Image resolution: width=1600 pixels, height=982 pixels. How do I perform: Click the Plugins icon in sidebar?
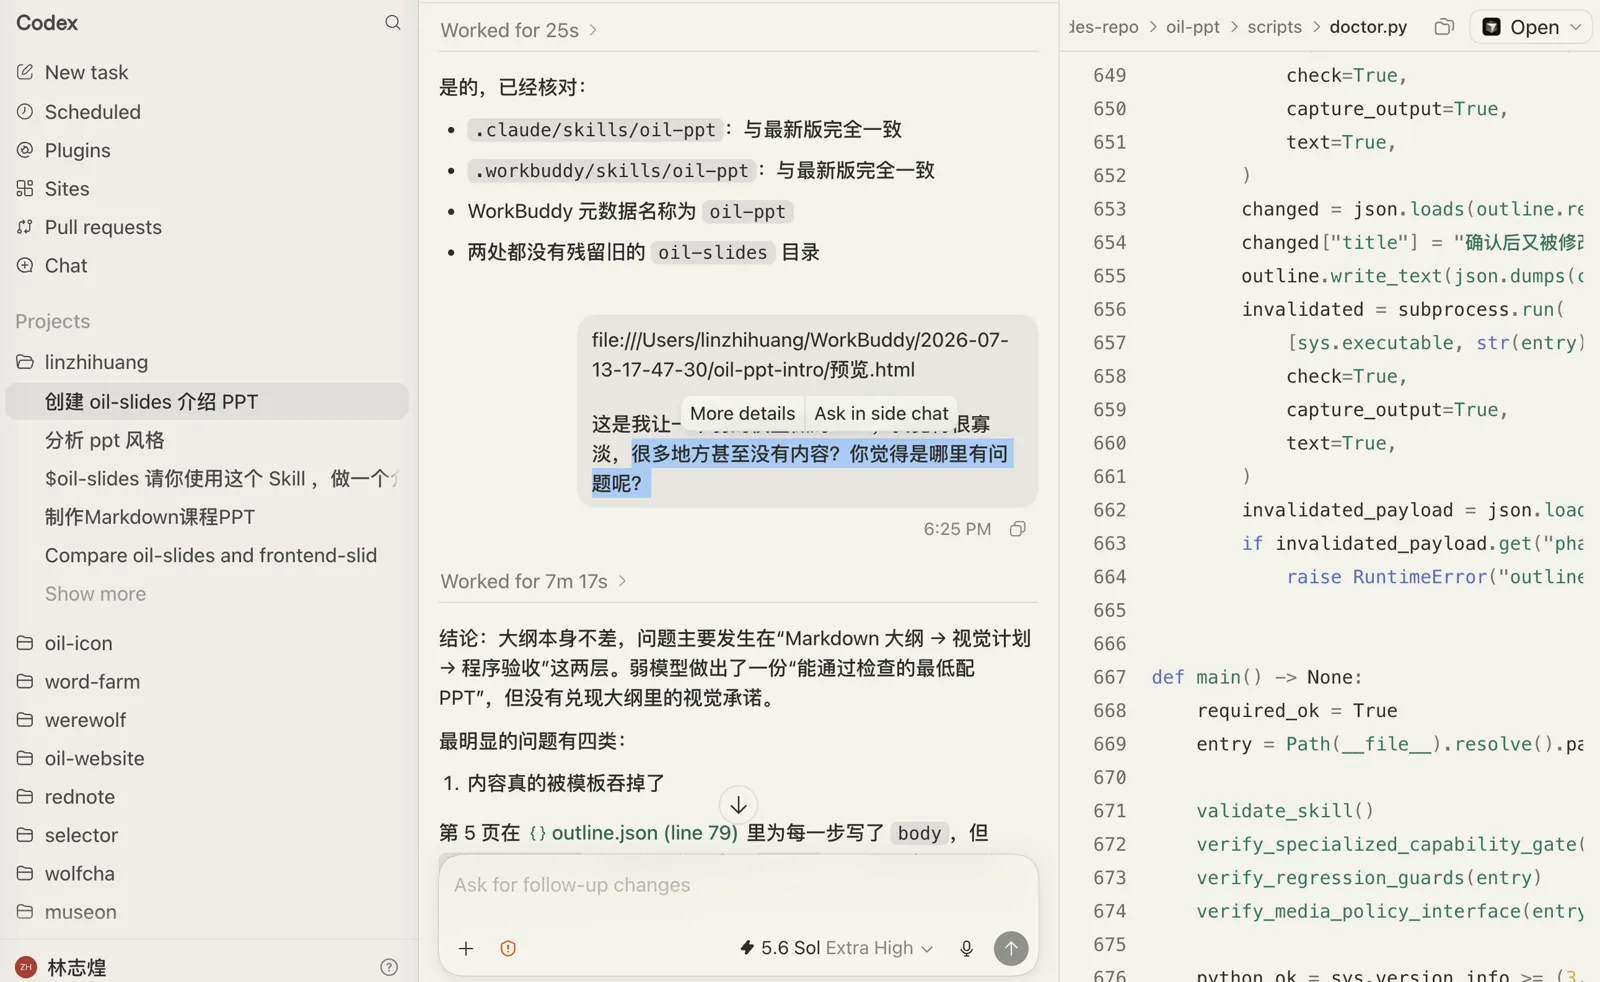pyautogui.click(x=25, y=150)
